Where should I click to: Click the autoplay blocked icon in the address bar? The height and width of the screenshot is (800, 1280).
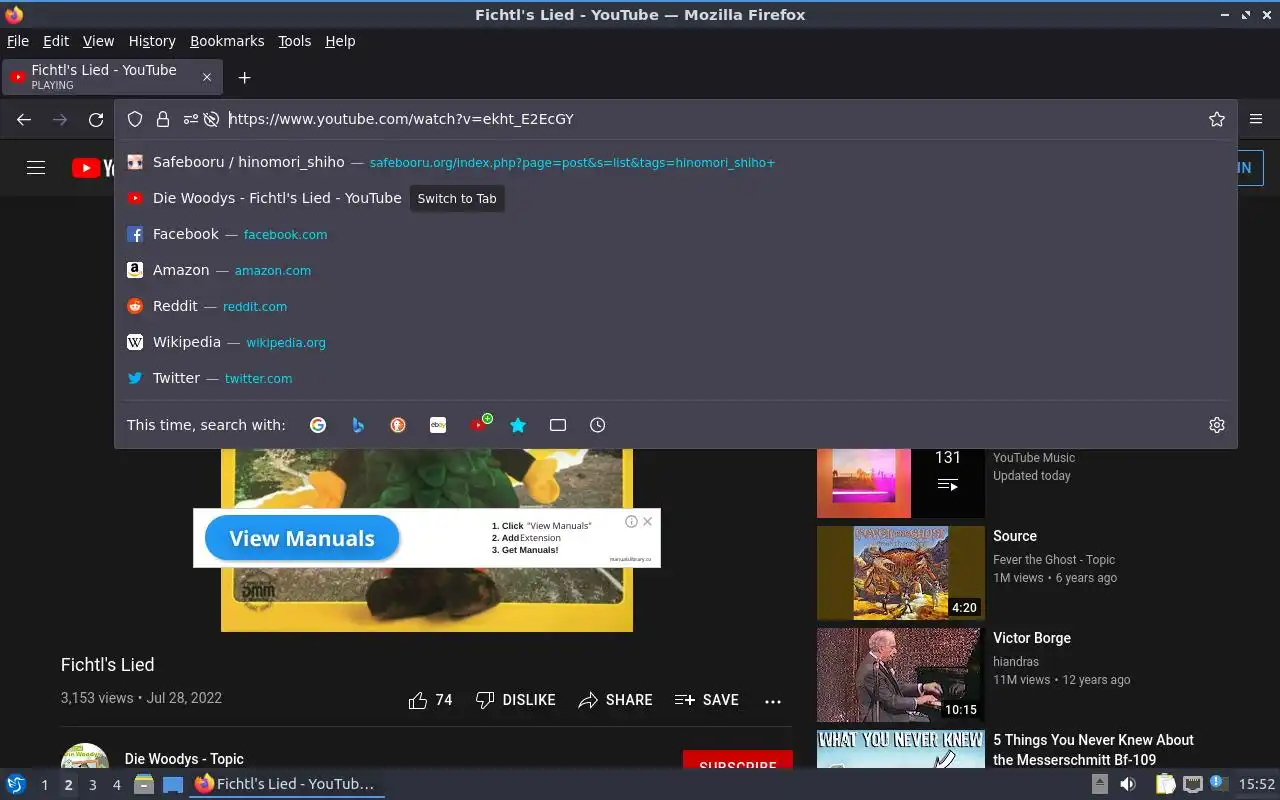(211, 119)
